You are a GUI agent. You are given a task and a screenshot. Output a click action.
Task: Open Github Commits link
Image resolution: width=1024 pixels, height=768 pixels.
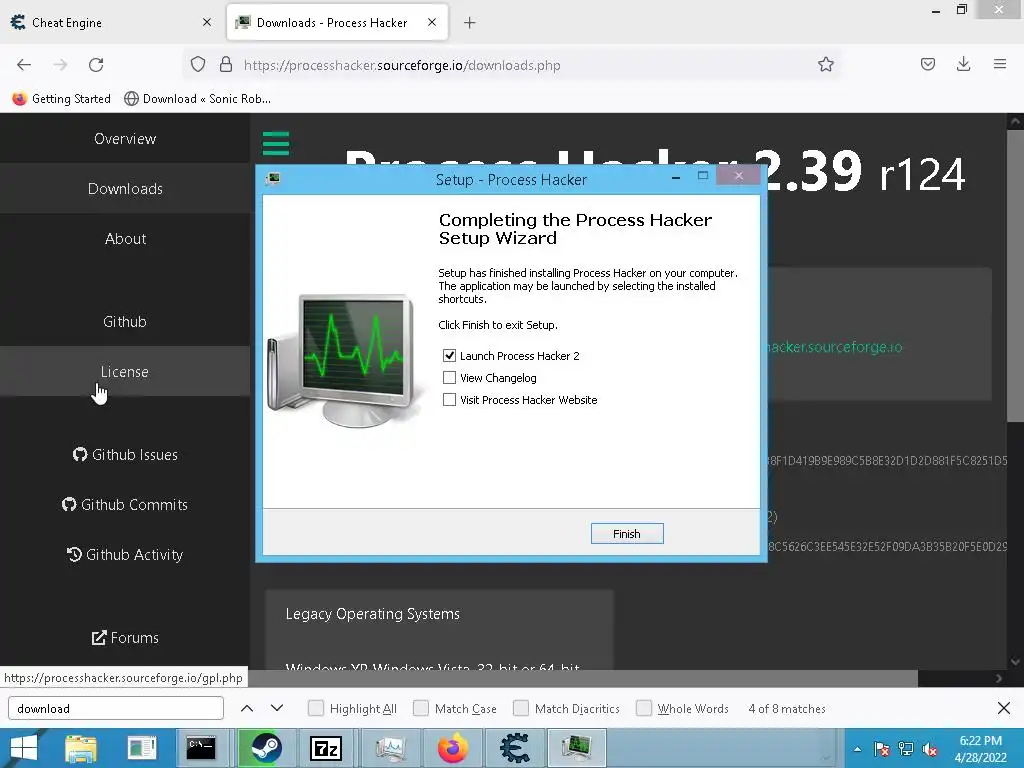tap(125, 504)
